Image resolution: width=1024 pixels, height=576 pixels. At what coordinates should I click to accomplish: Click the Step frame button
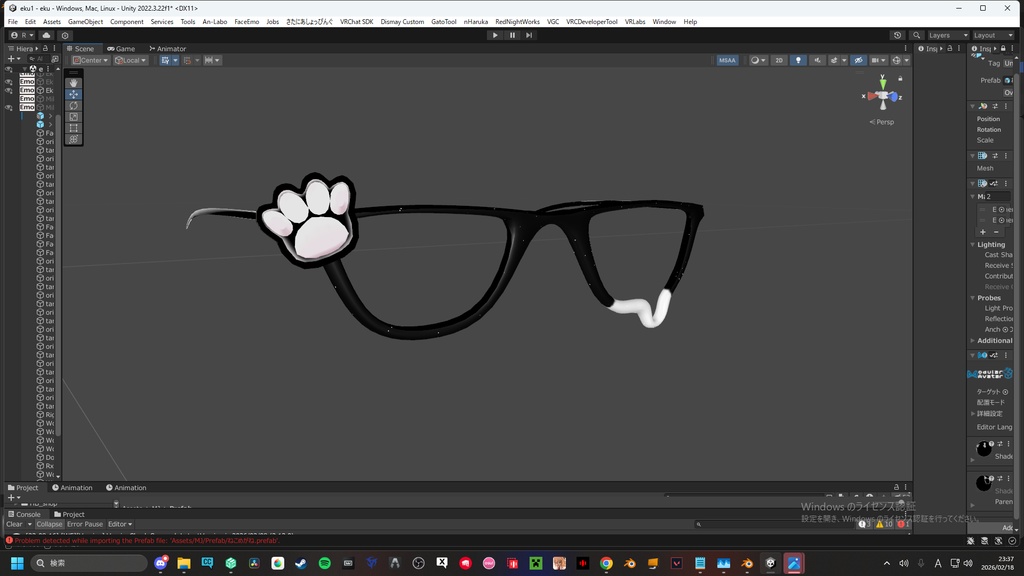pos(529,35)
